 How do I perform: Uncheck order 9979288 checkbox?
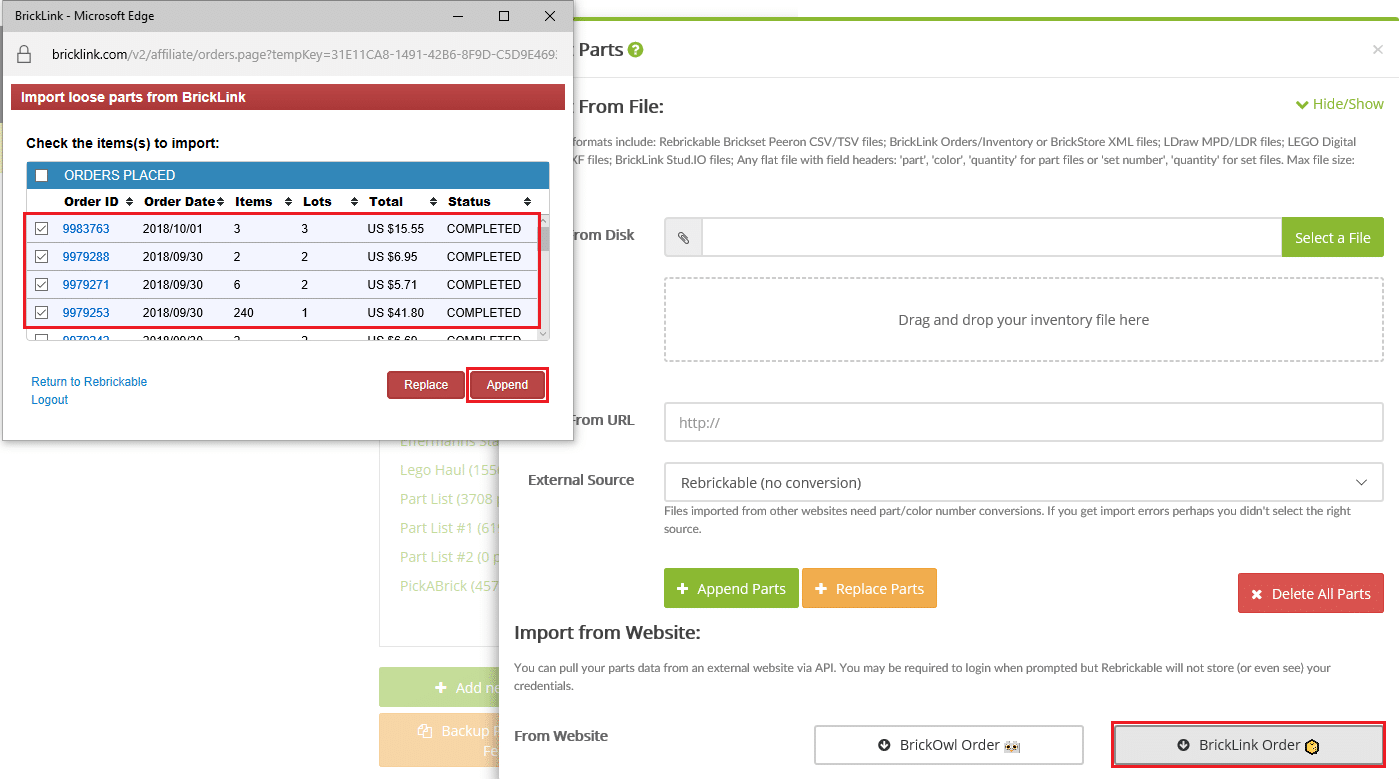tap(42, 257)
